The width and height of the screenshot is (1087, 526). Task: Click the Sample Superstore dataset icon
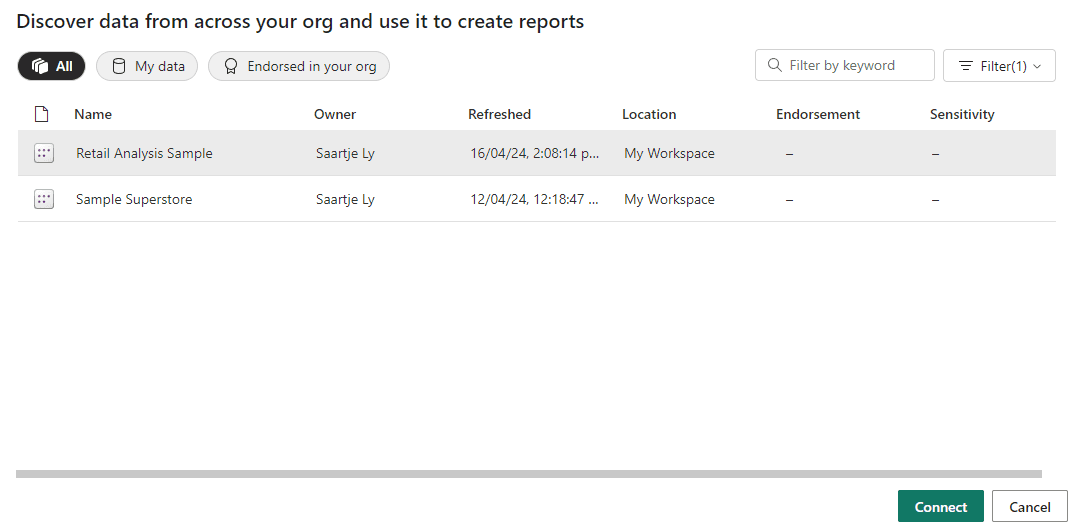(44, 200)
